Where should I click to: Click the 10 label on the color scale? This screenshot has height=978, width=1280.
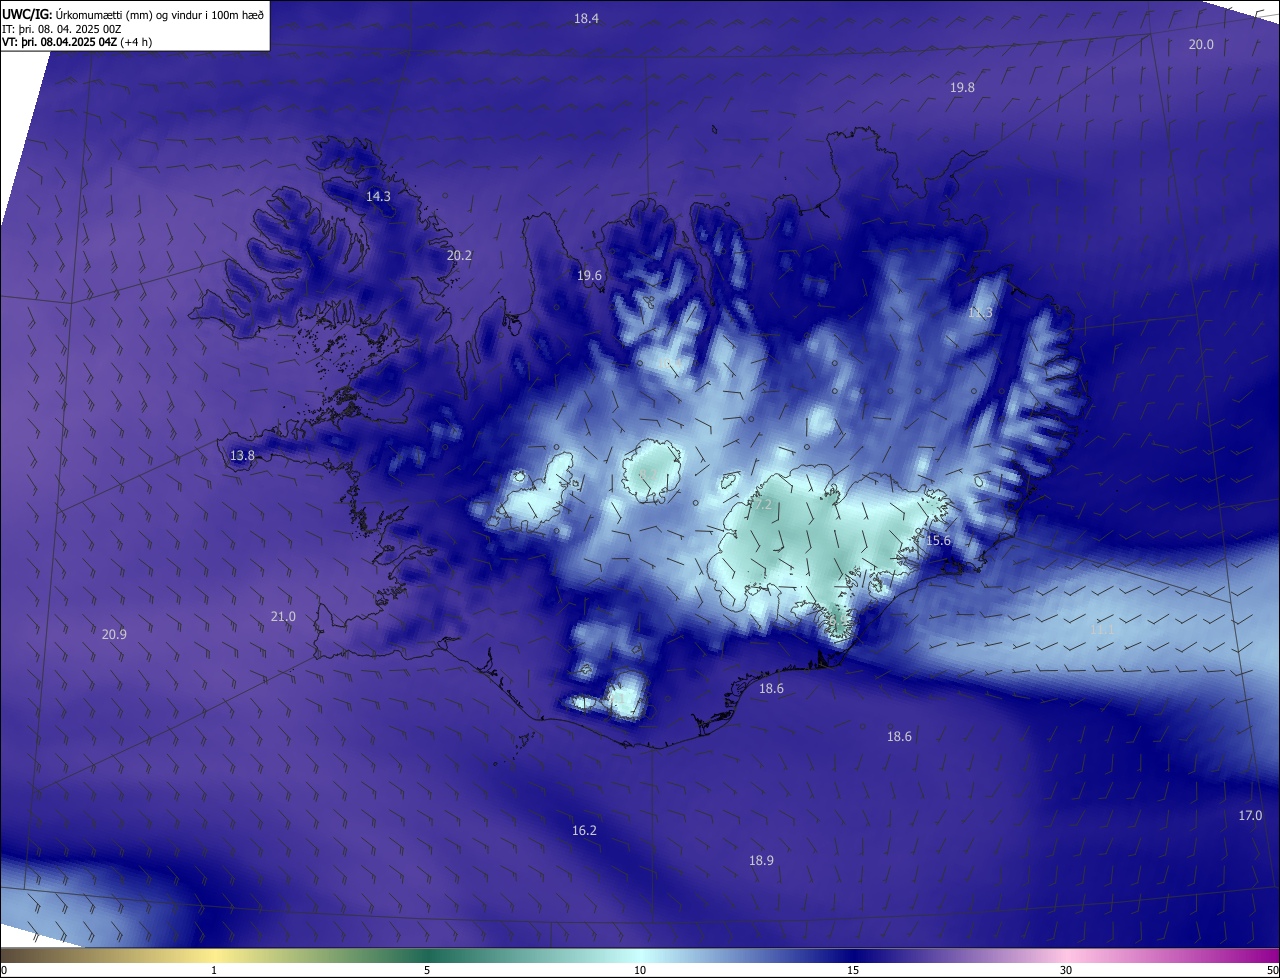click(x=640, y=970)
